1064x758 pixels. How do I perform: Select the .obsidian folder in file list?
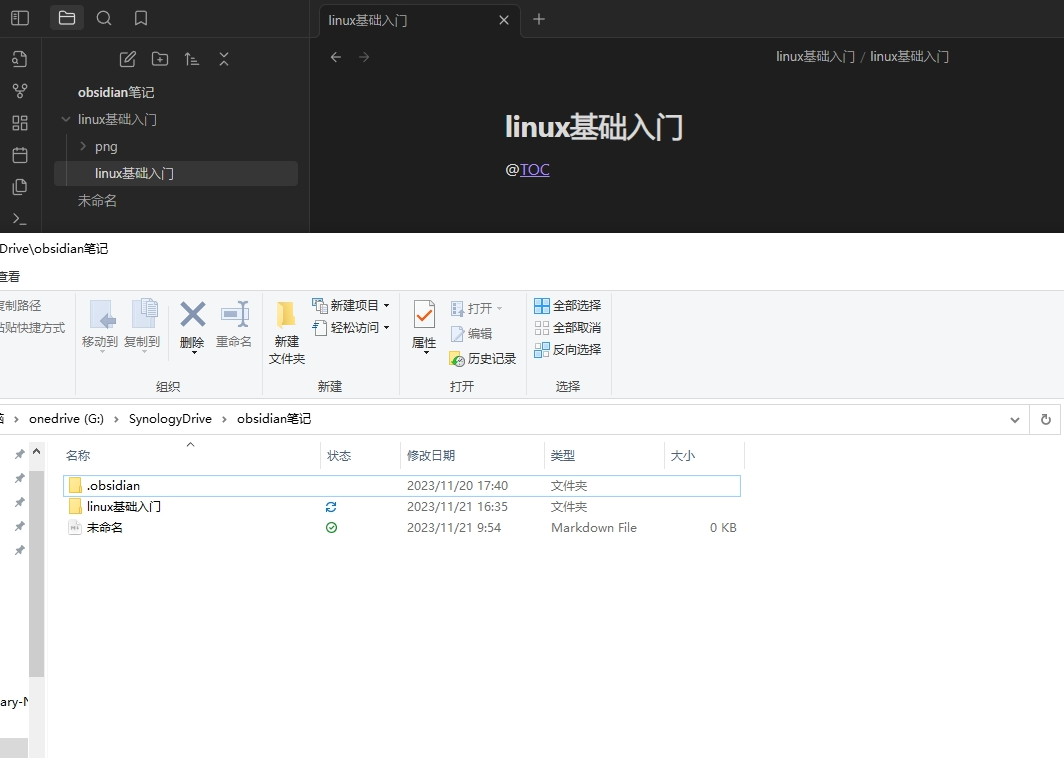(x=113, y=486)
